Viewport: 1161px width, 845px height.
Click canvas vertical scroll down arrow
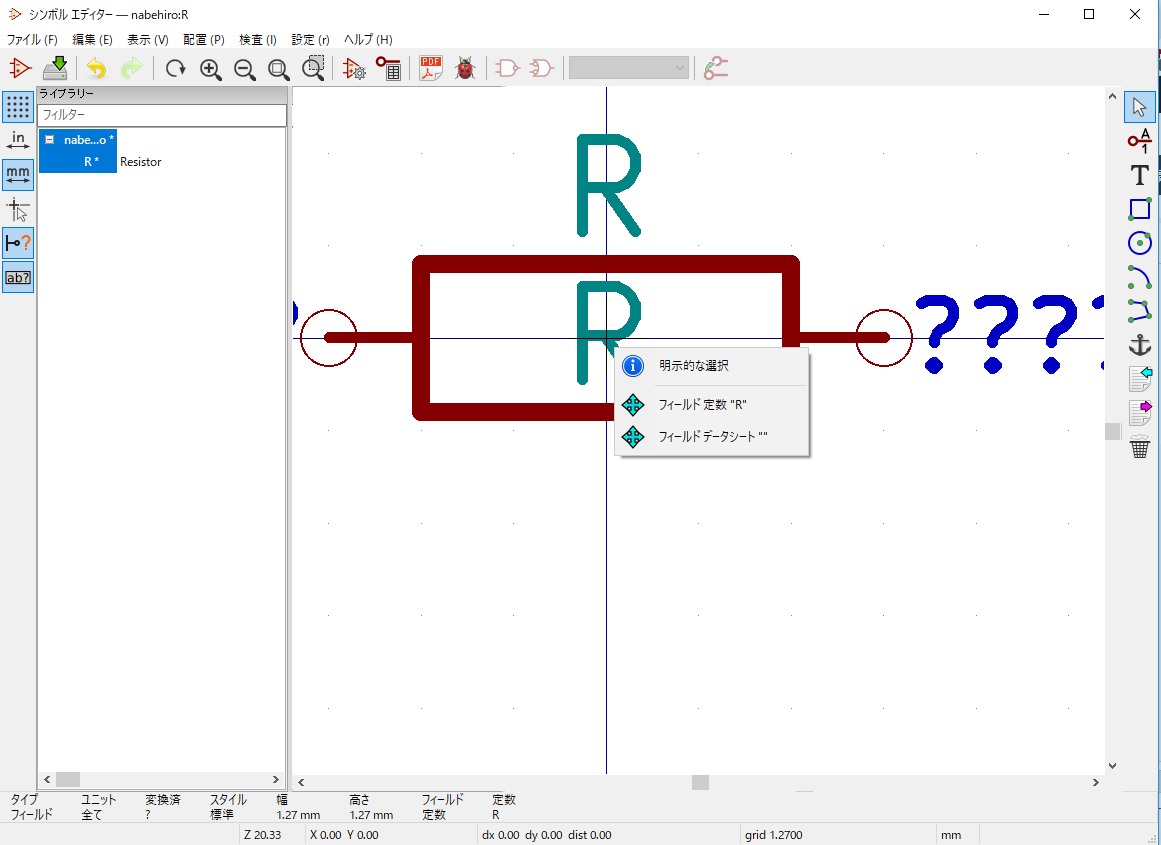coord(1112,766)
